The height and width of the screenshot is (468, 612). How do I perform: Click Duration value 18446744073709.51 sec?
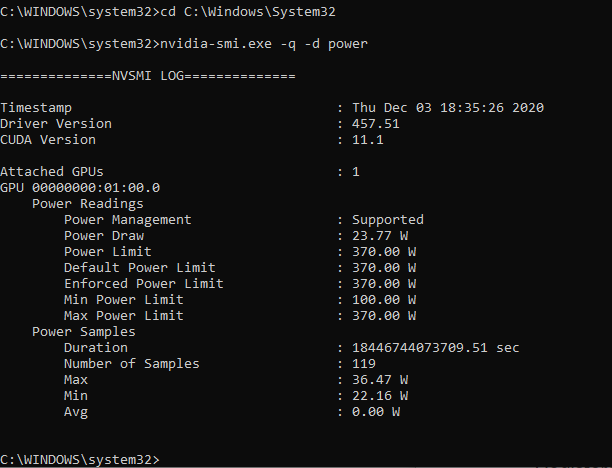pos(436,348)
